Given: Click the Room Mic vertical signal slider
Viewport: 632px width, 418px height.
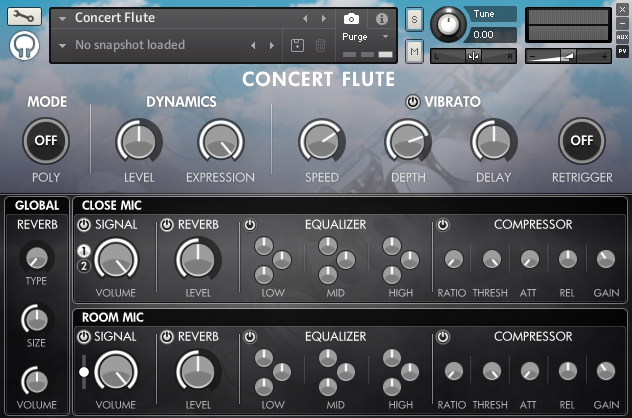Looking at the screenshot, I should pos(84,372).
